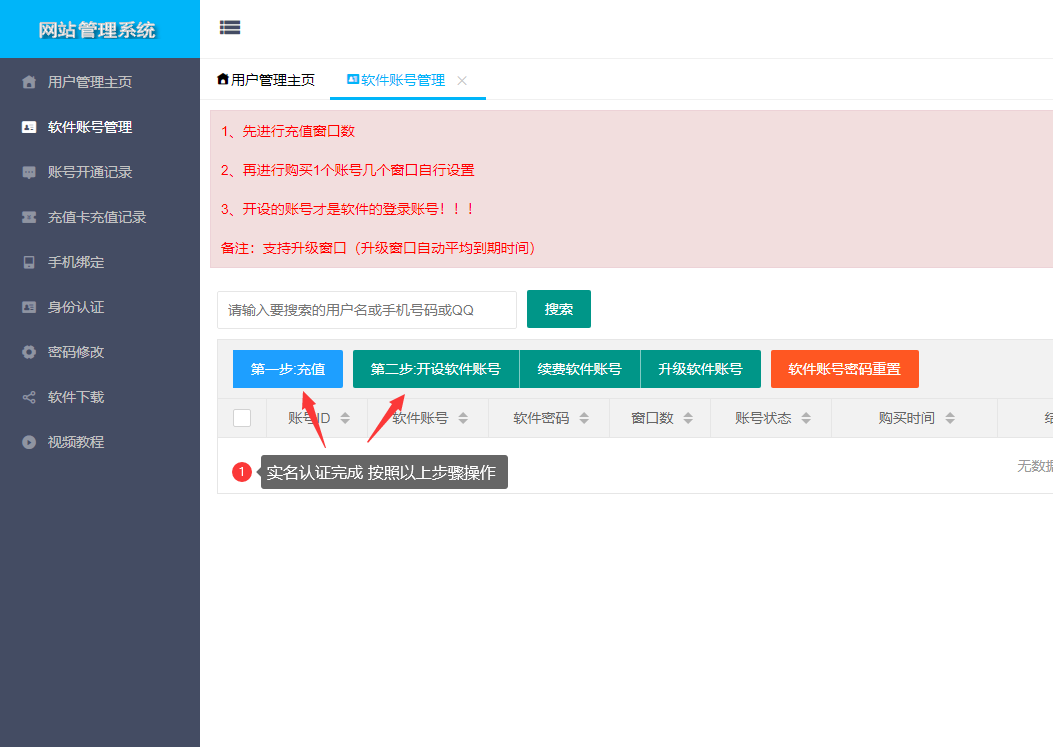Click the sidebar collapse hamburger icon
This screenshot has width=1053, height=747.
(230, 28)
